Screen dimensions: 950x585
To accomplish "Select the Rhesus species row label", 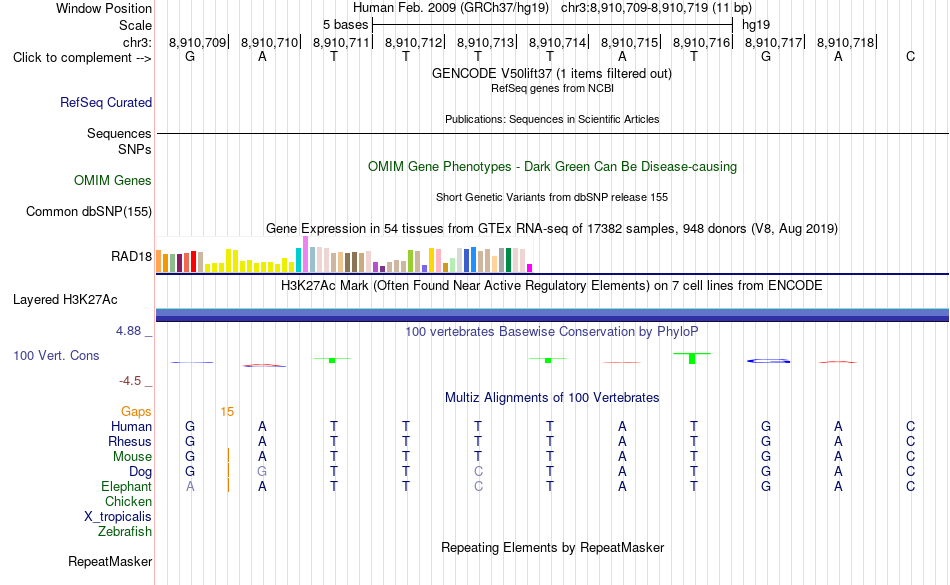I will point(130,441).
